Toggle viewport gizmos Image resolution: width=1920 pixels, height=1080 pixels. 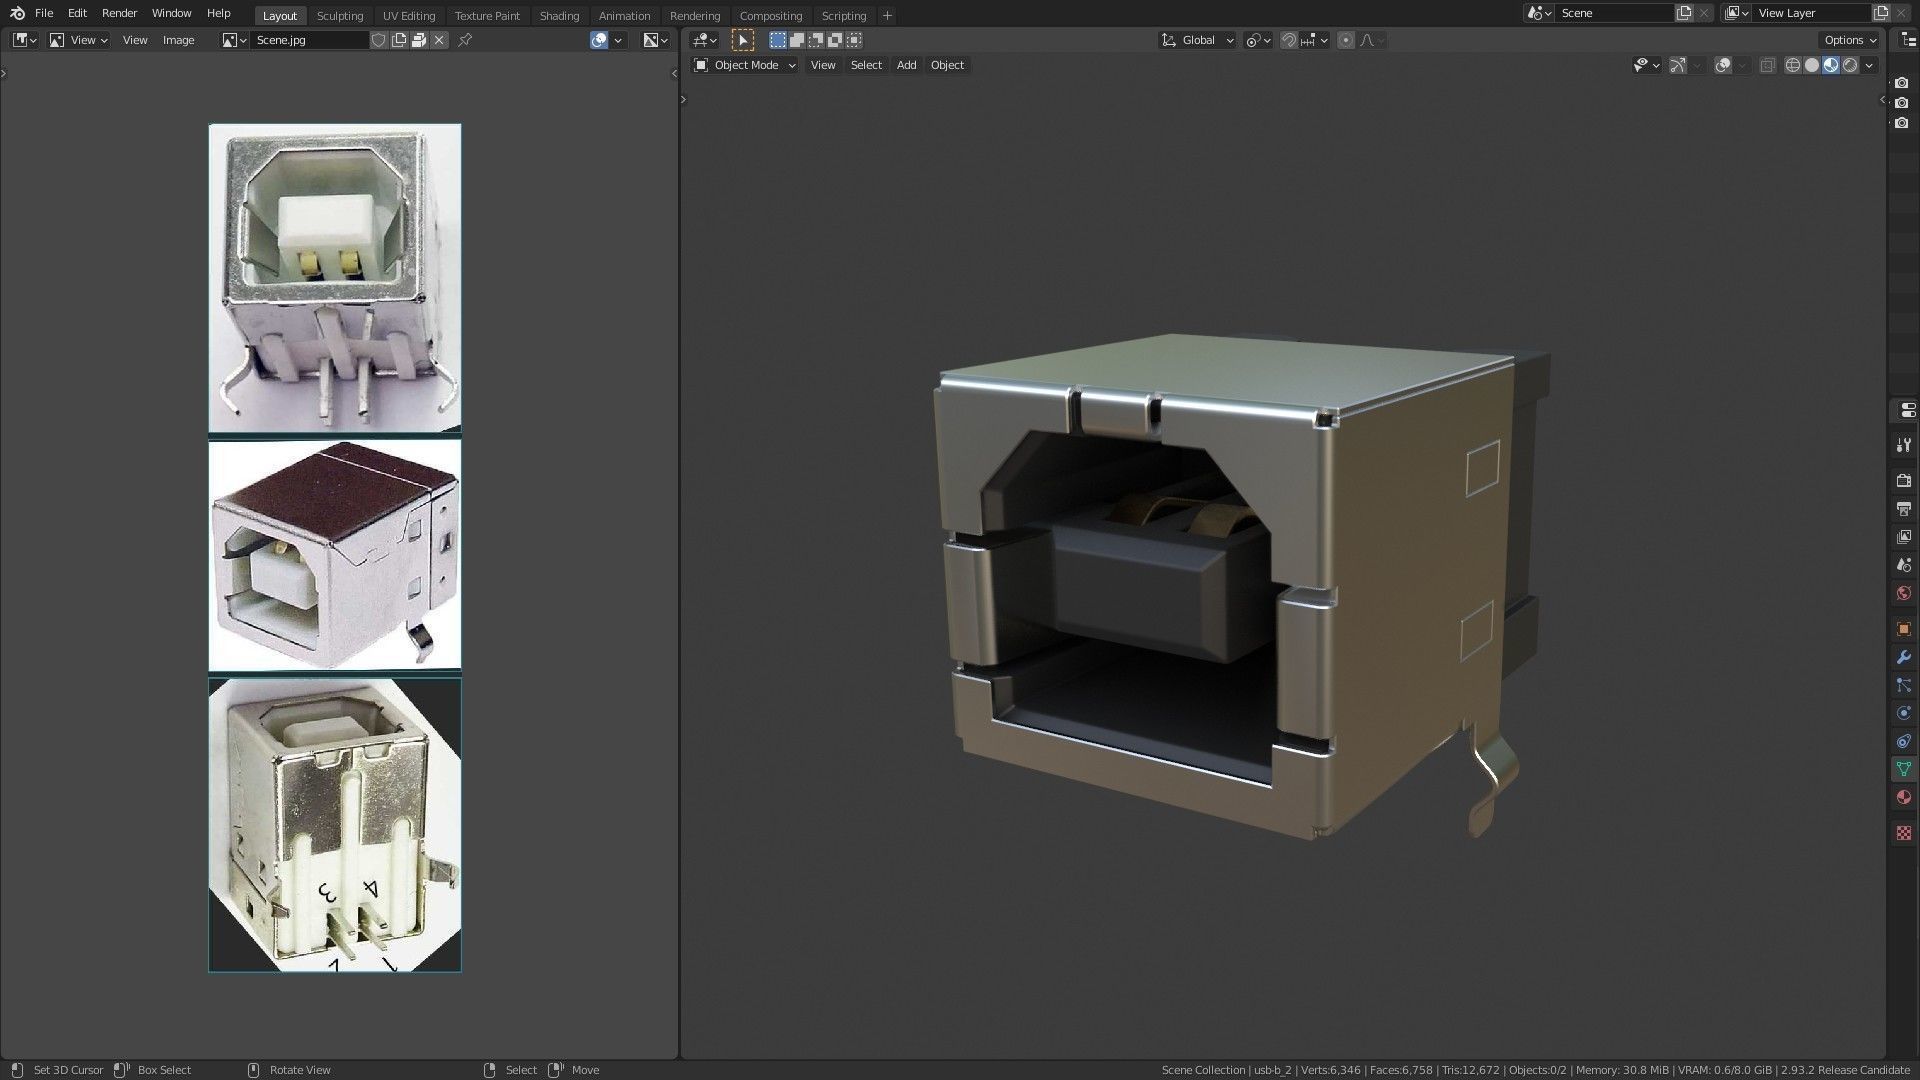click(x=1678, y=65)
